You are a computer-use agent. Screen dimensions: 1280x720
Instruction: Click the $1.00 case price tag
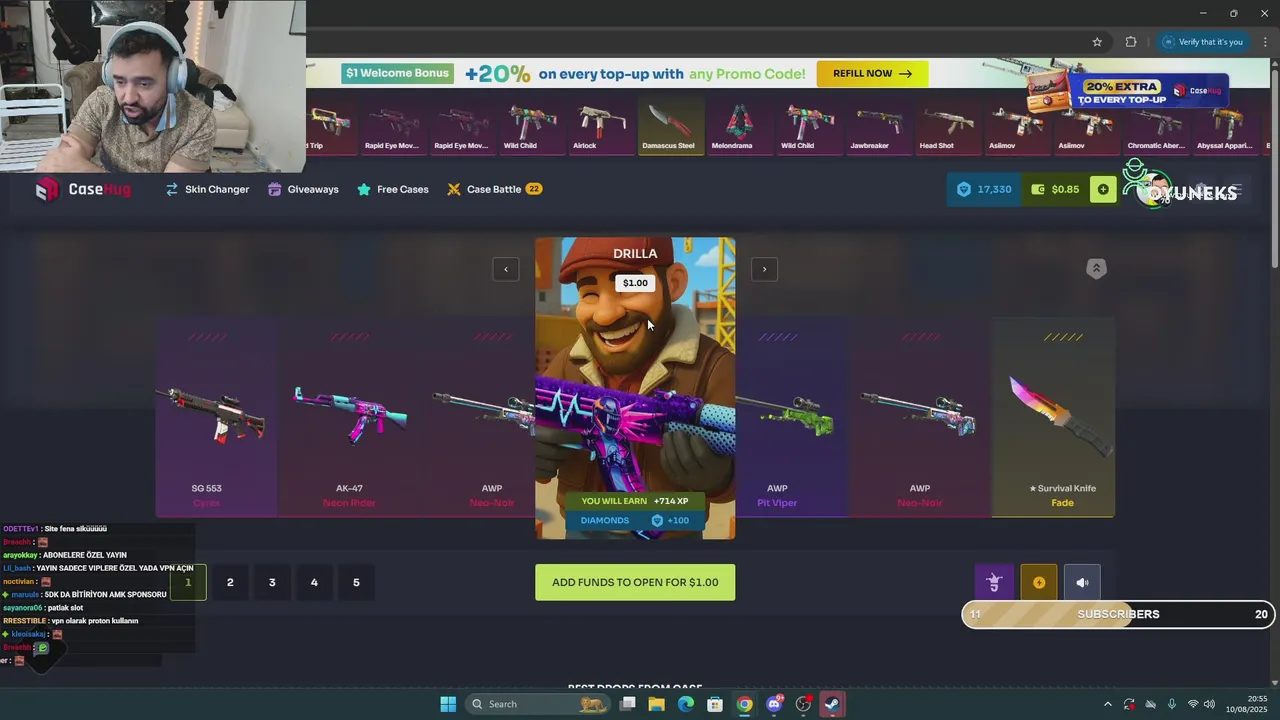pos(635,283)
